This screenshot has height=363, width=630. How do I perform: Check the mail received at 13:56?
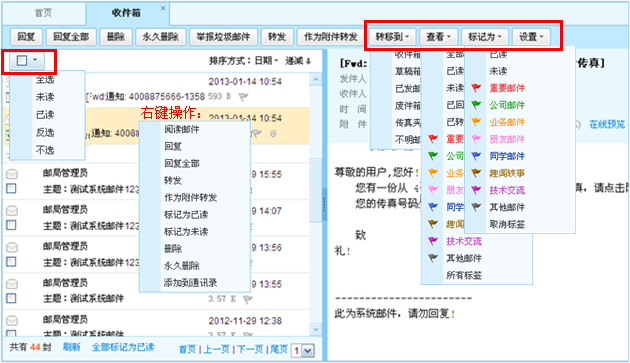coord(11,262)
